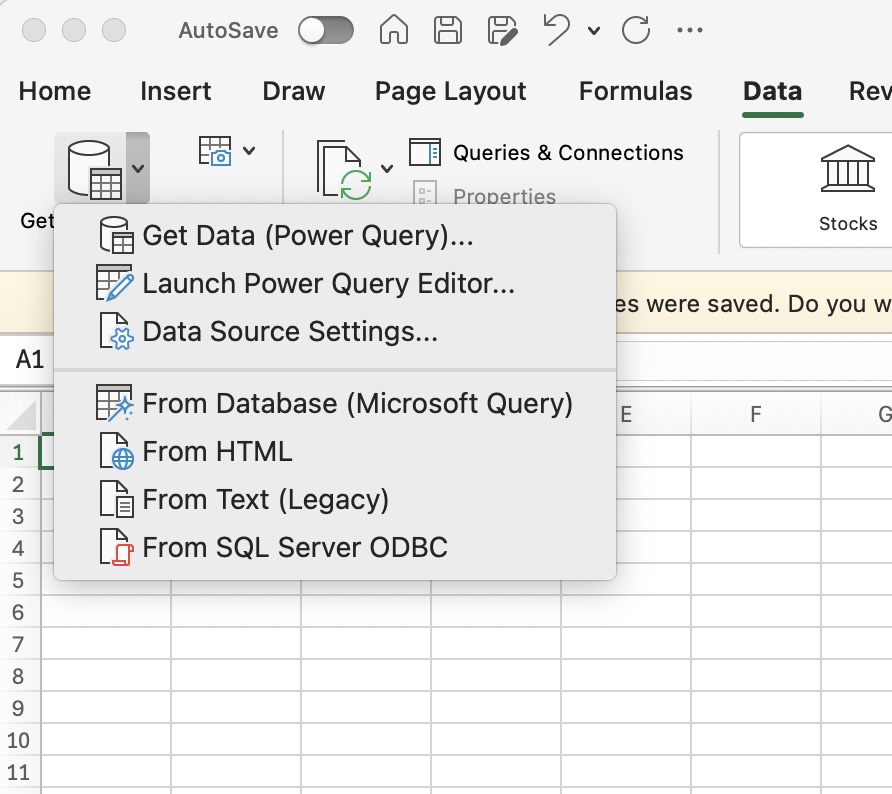Click the Data from Picture camera icon
Image resolution: width=892 pixels, height=794 pixels.
pos(215,151)
